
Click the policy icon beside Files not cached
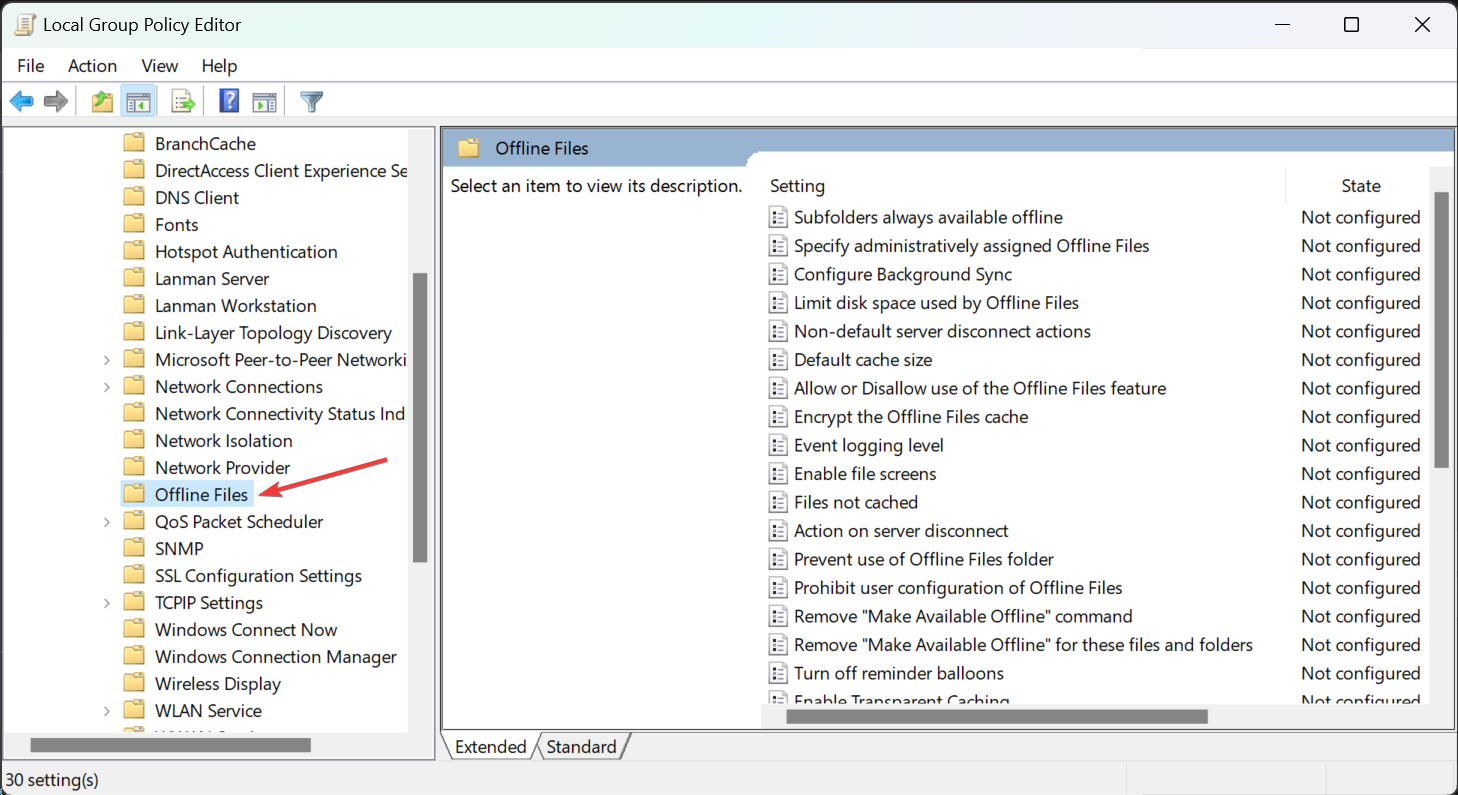(x=778, y=502)
